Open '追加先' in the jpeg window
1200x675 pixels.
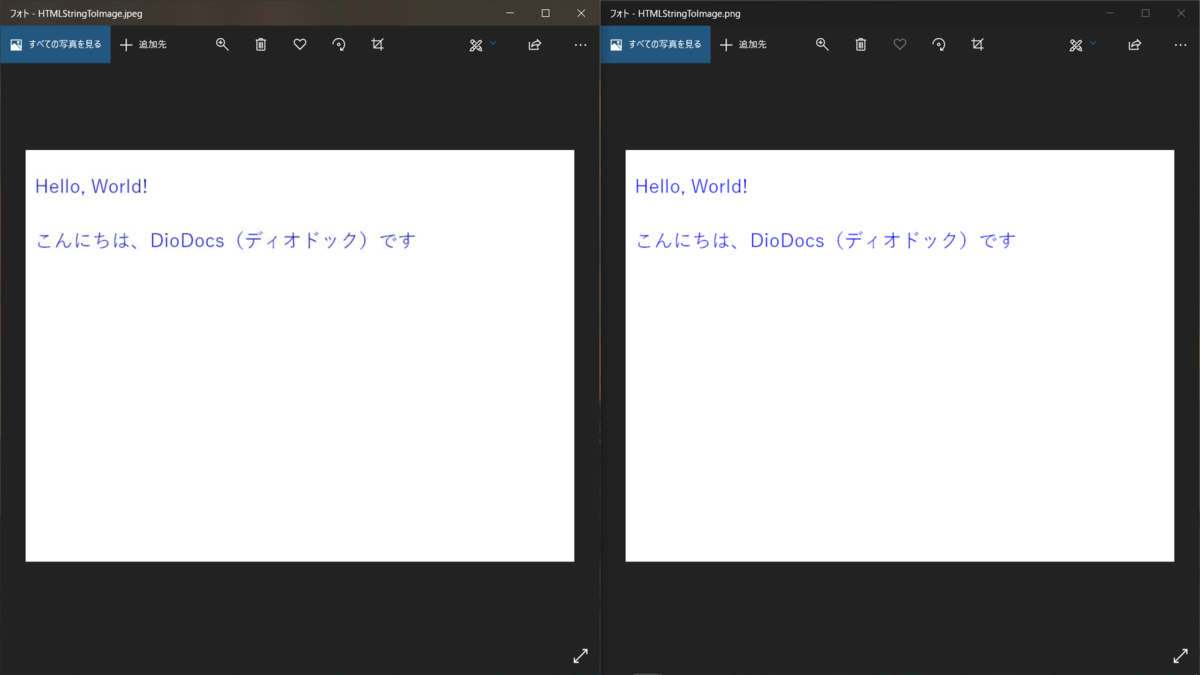point(143,45)
